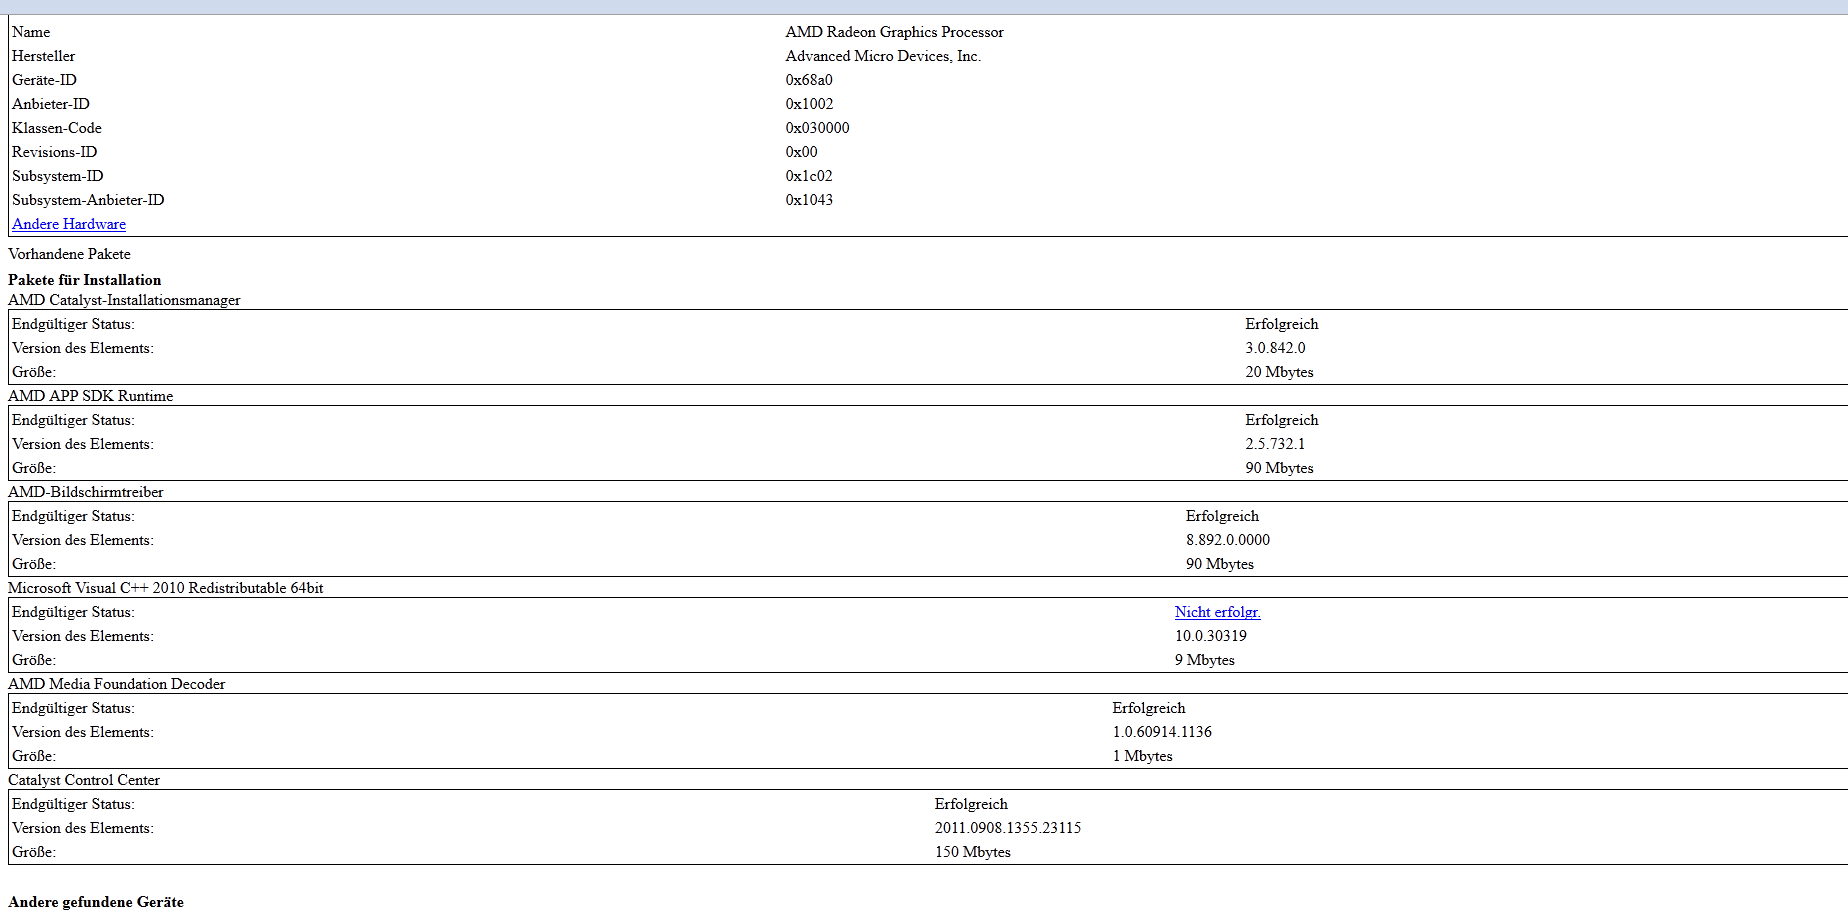Select display driver version 8.892.0.0000
The width and height of the screenshot is (1848, 914).
[1228, 540]
